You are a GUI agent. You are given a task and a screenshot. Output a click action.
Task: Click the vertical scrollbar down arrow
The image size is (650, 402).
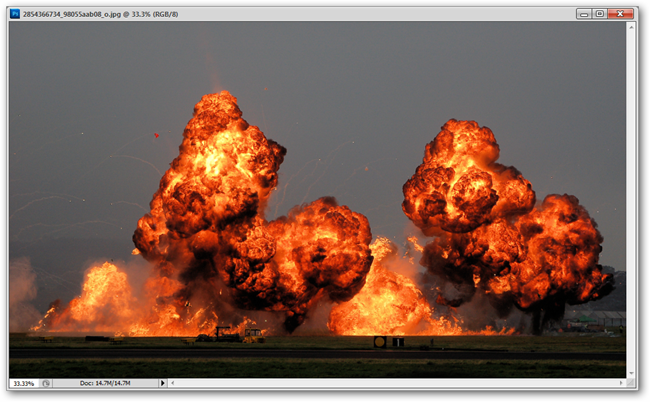click(x=631, y=373)
